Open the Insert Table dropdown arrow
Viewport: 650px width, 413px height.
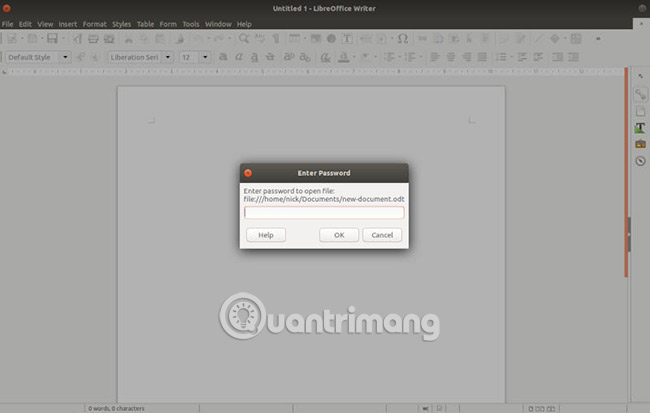pyautogui.click(x=305, y=39)
